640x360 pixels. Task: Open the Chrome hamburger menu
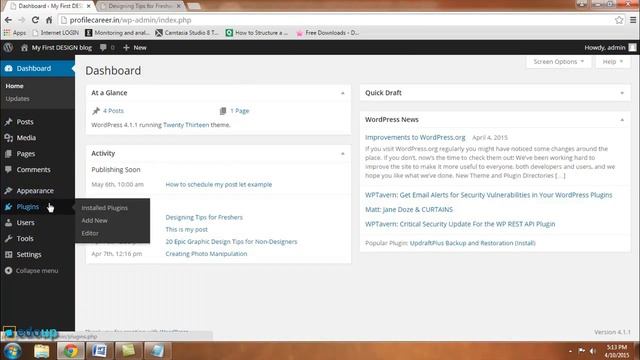[x=633, y=20]
